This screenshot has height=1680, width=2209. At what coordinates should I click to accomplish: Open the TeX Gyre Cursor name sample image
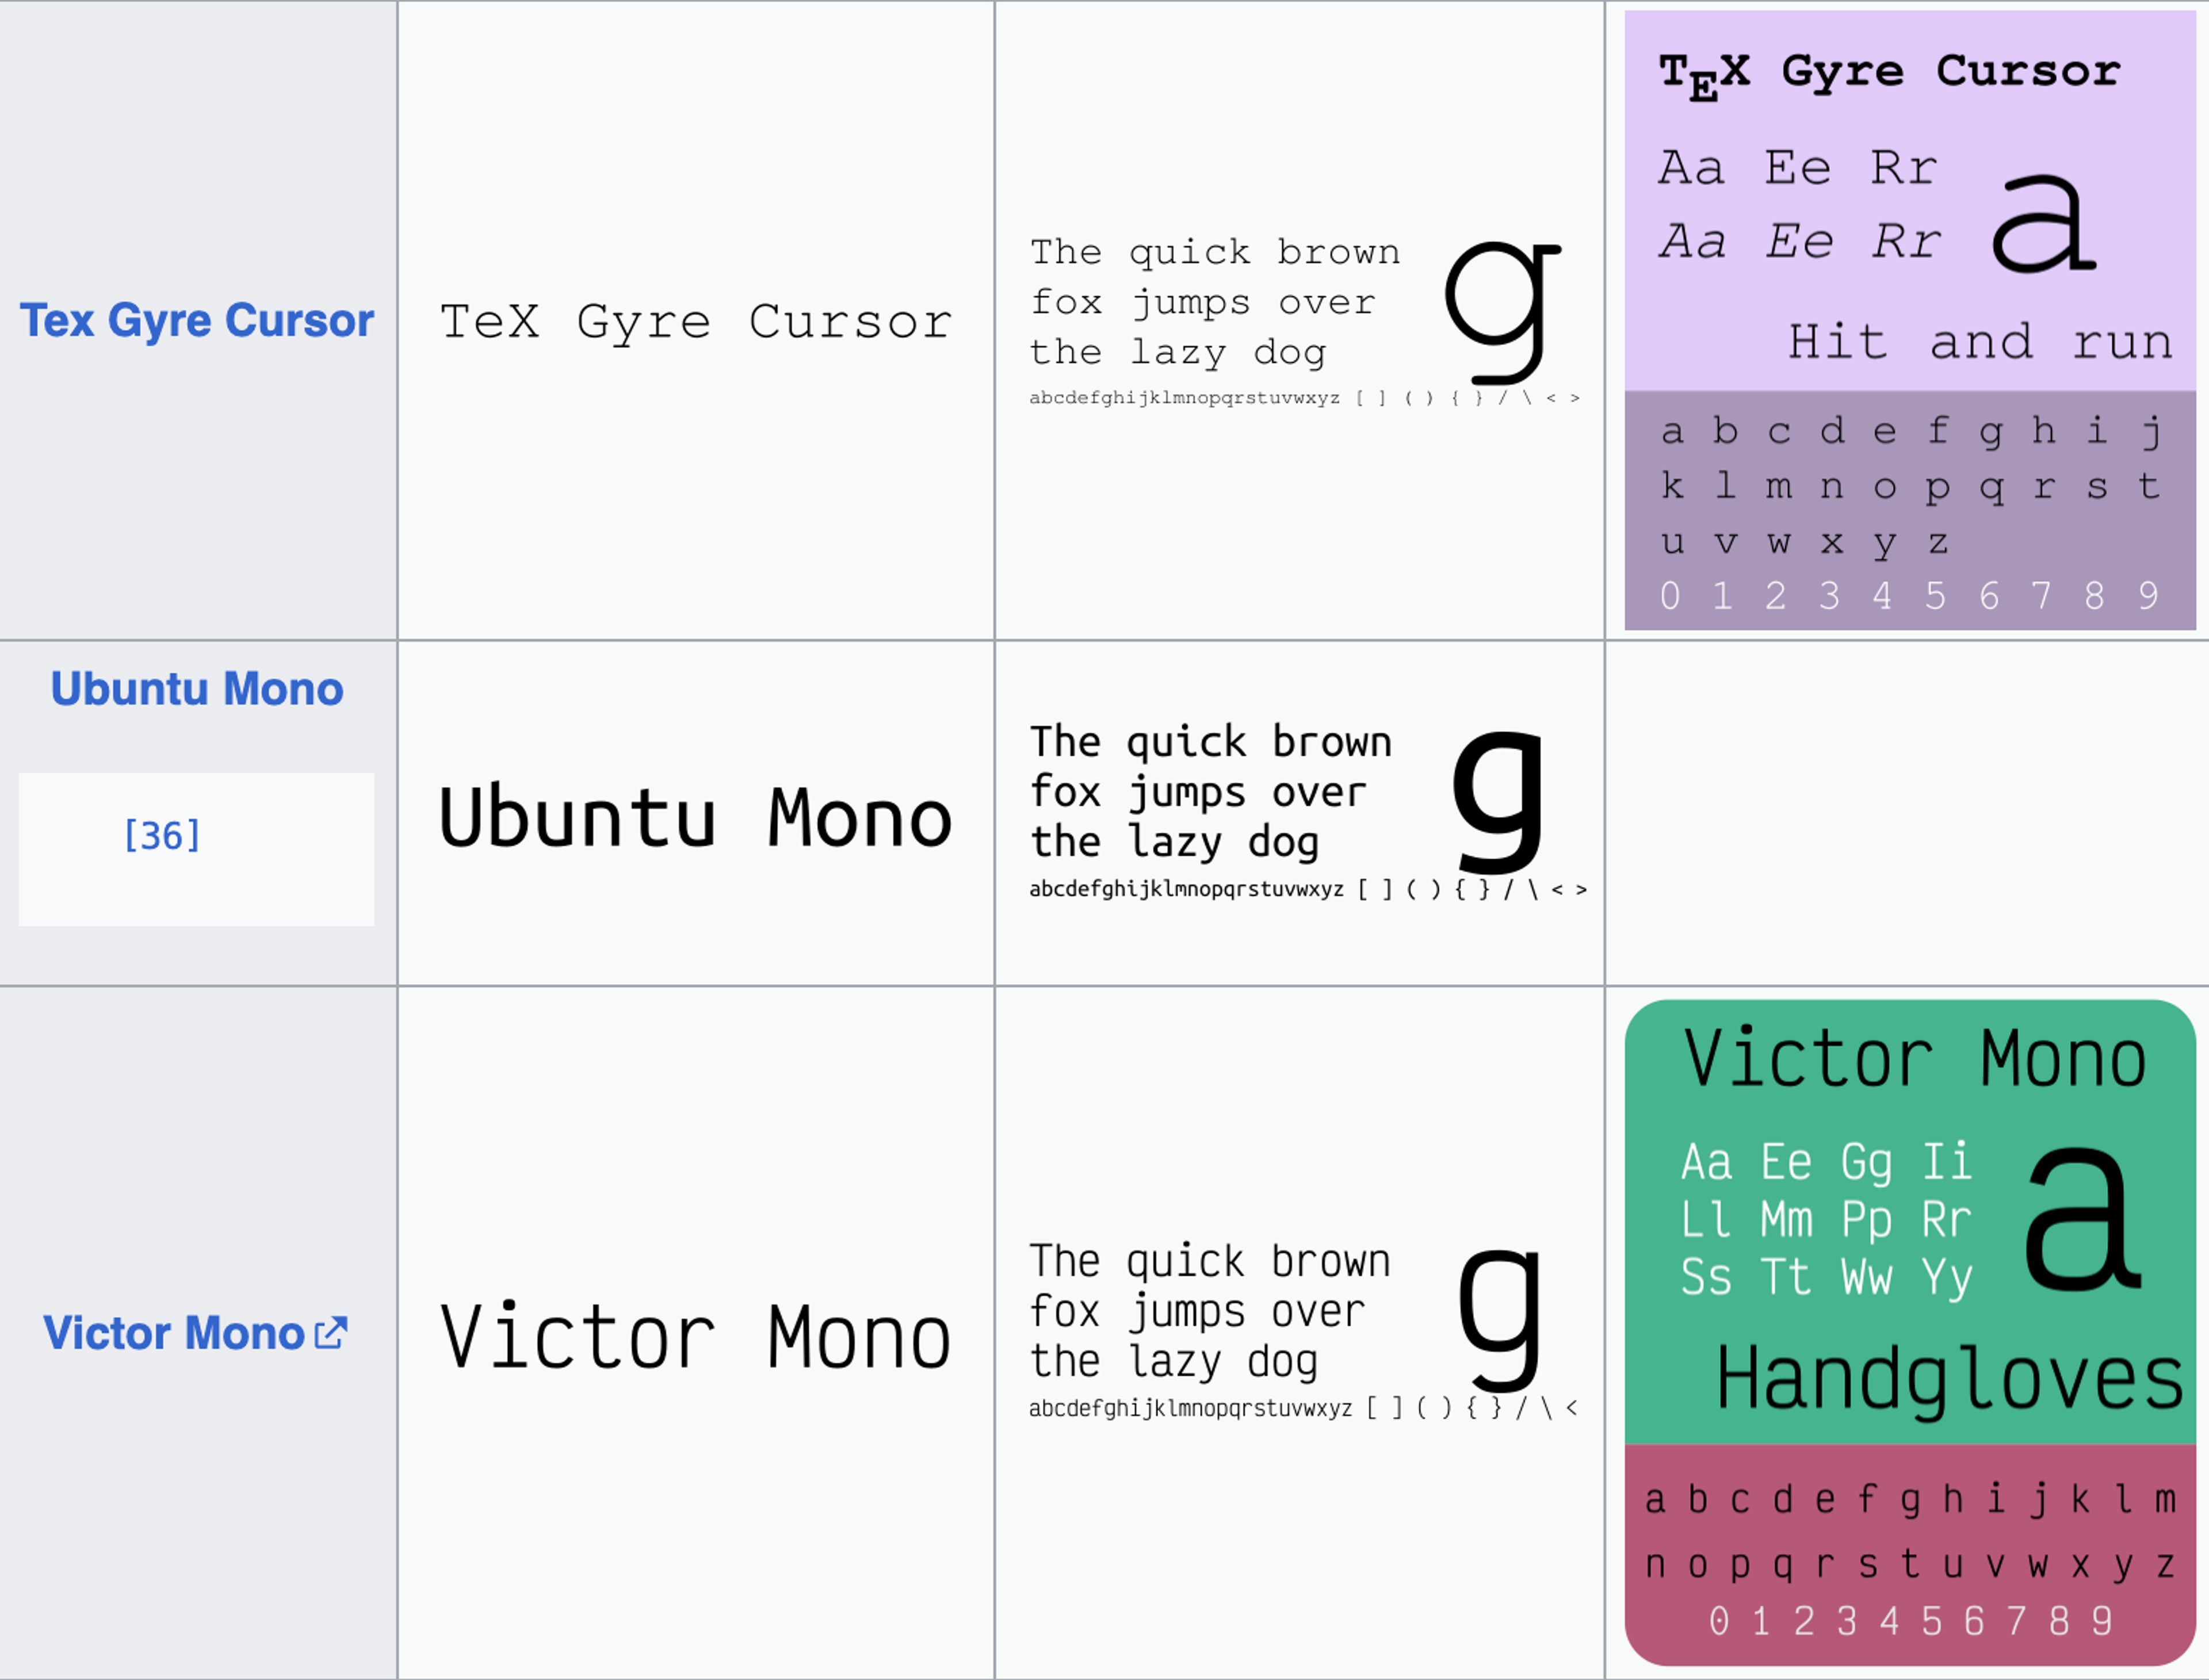tap(696, 321)
